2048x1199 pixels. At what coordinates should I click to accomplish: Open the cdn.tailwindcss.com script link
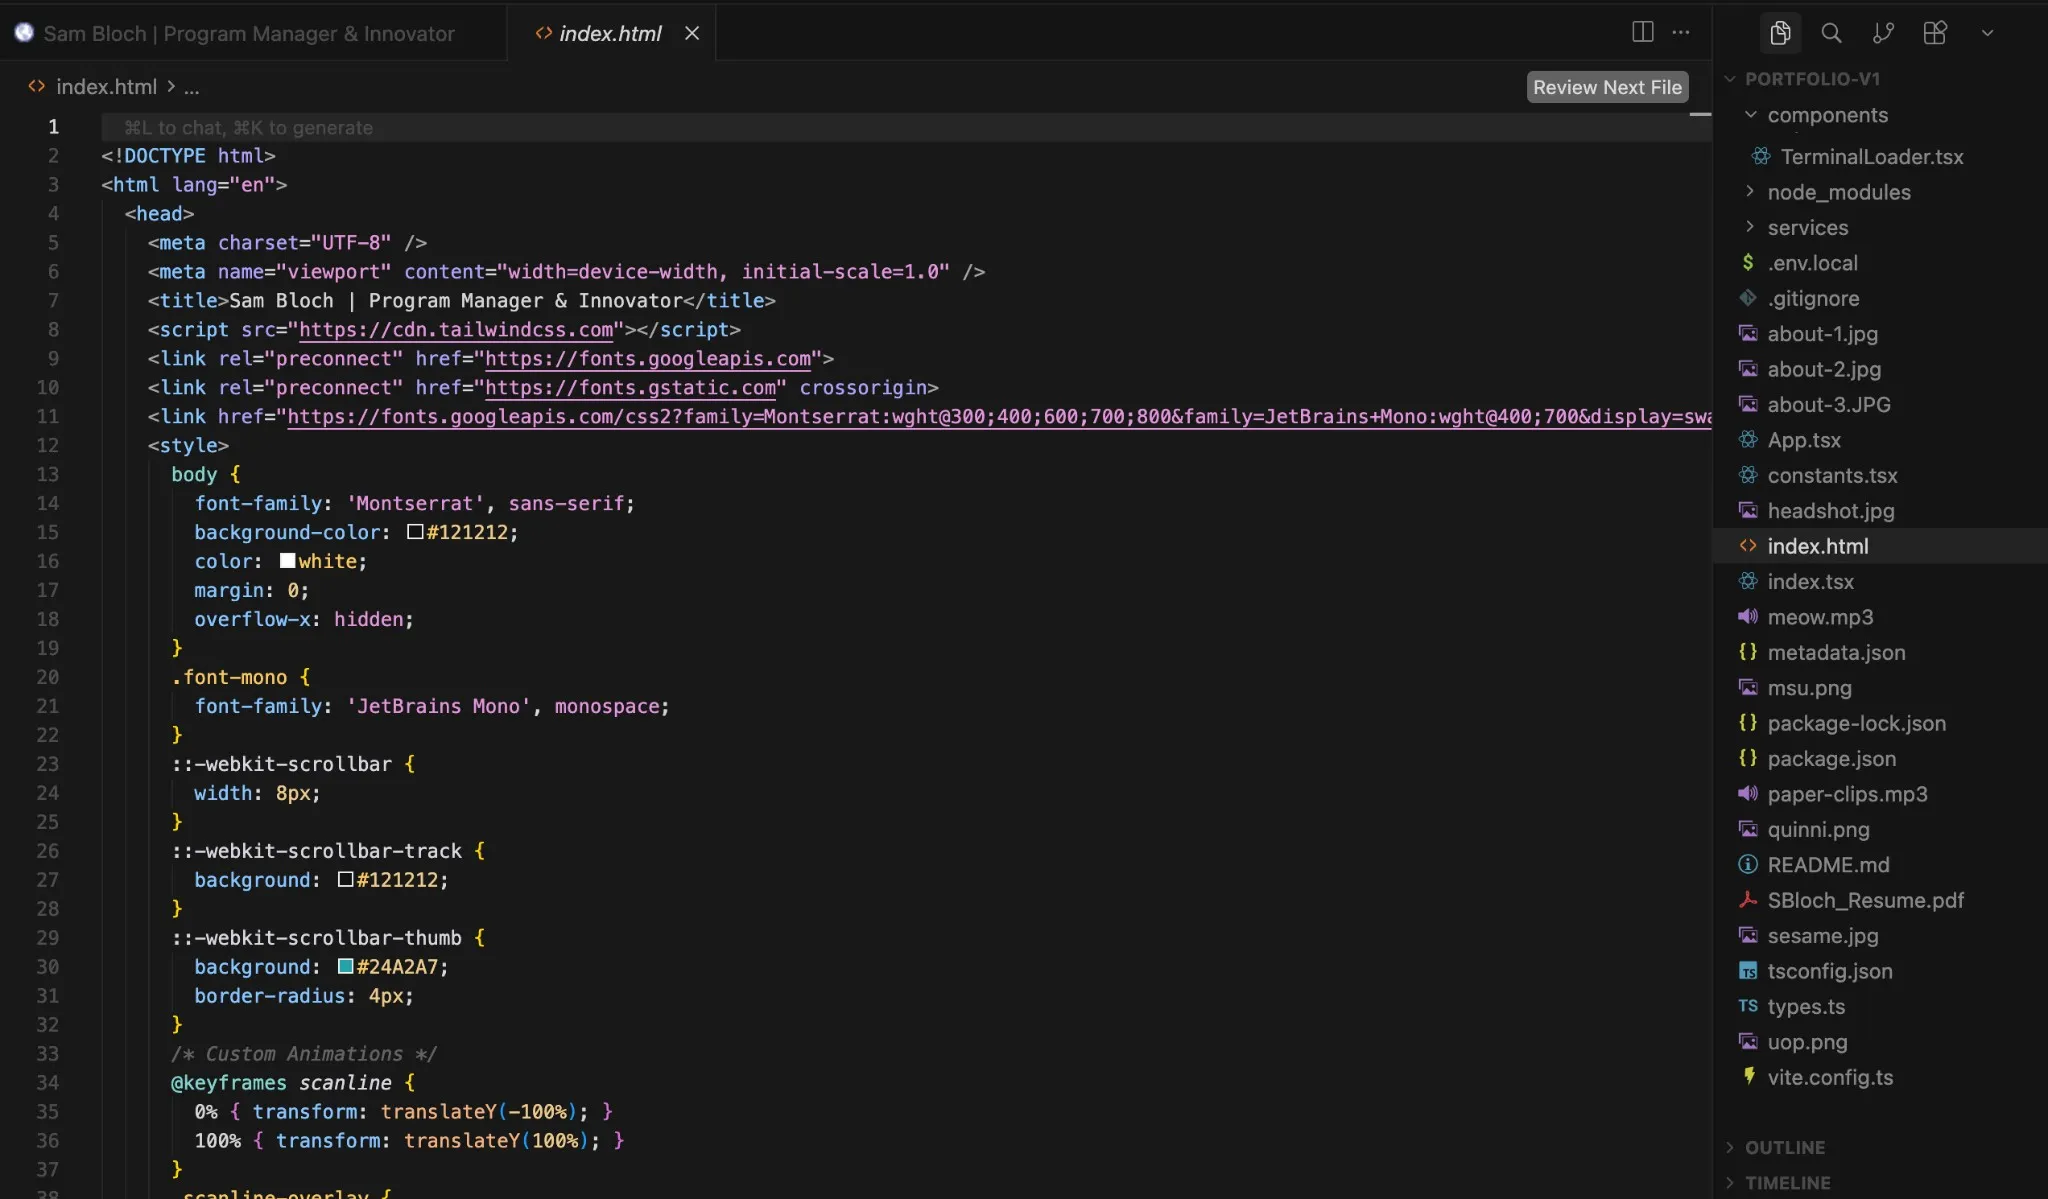coord(456,330)
